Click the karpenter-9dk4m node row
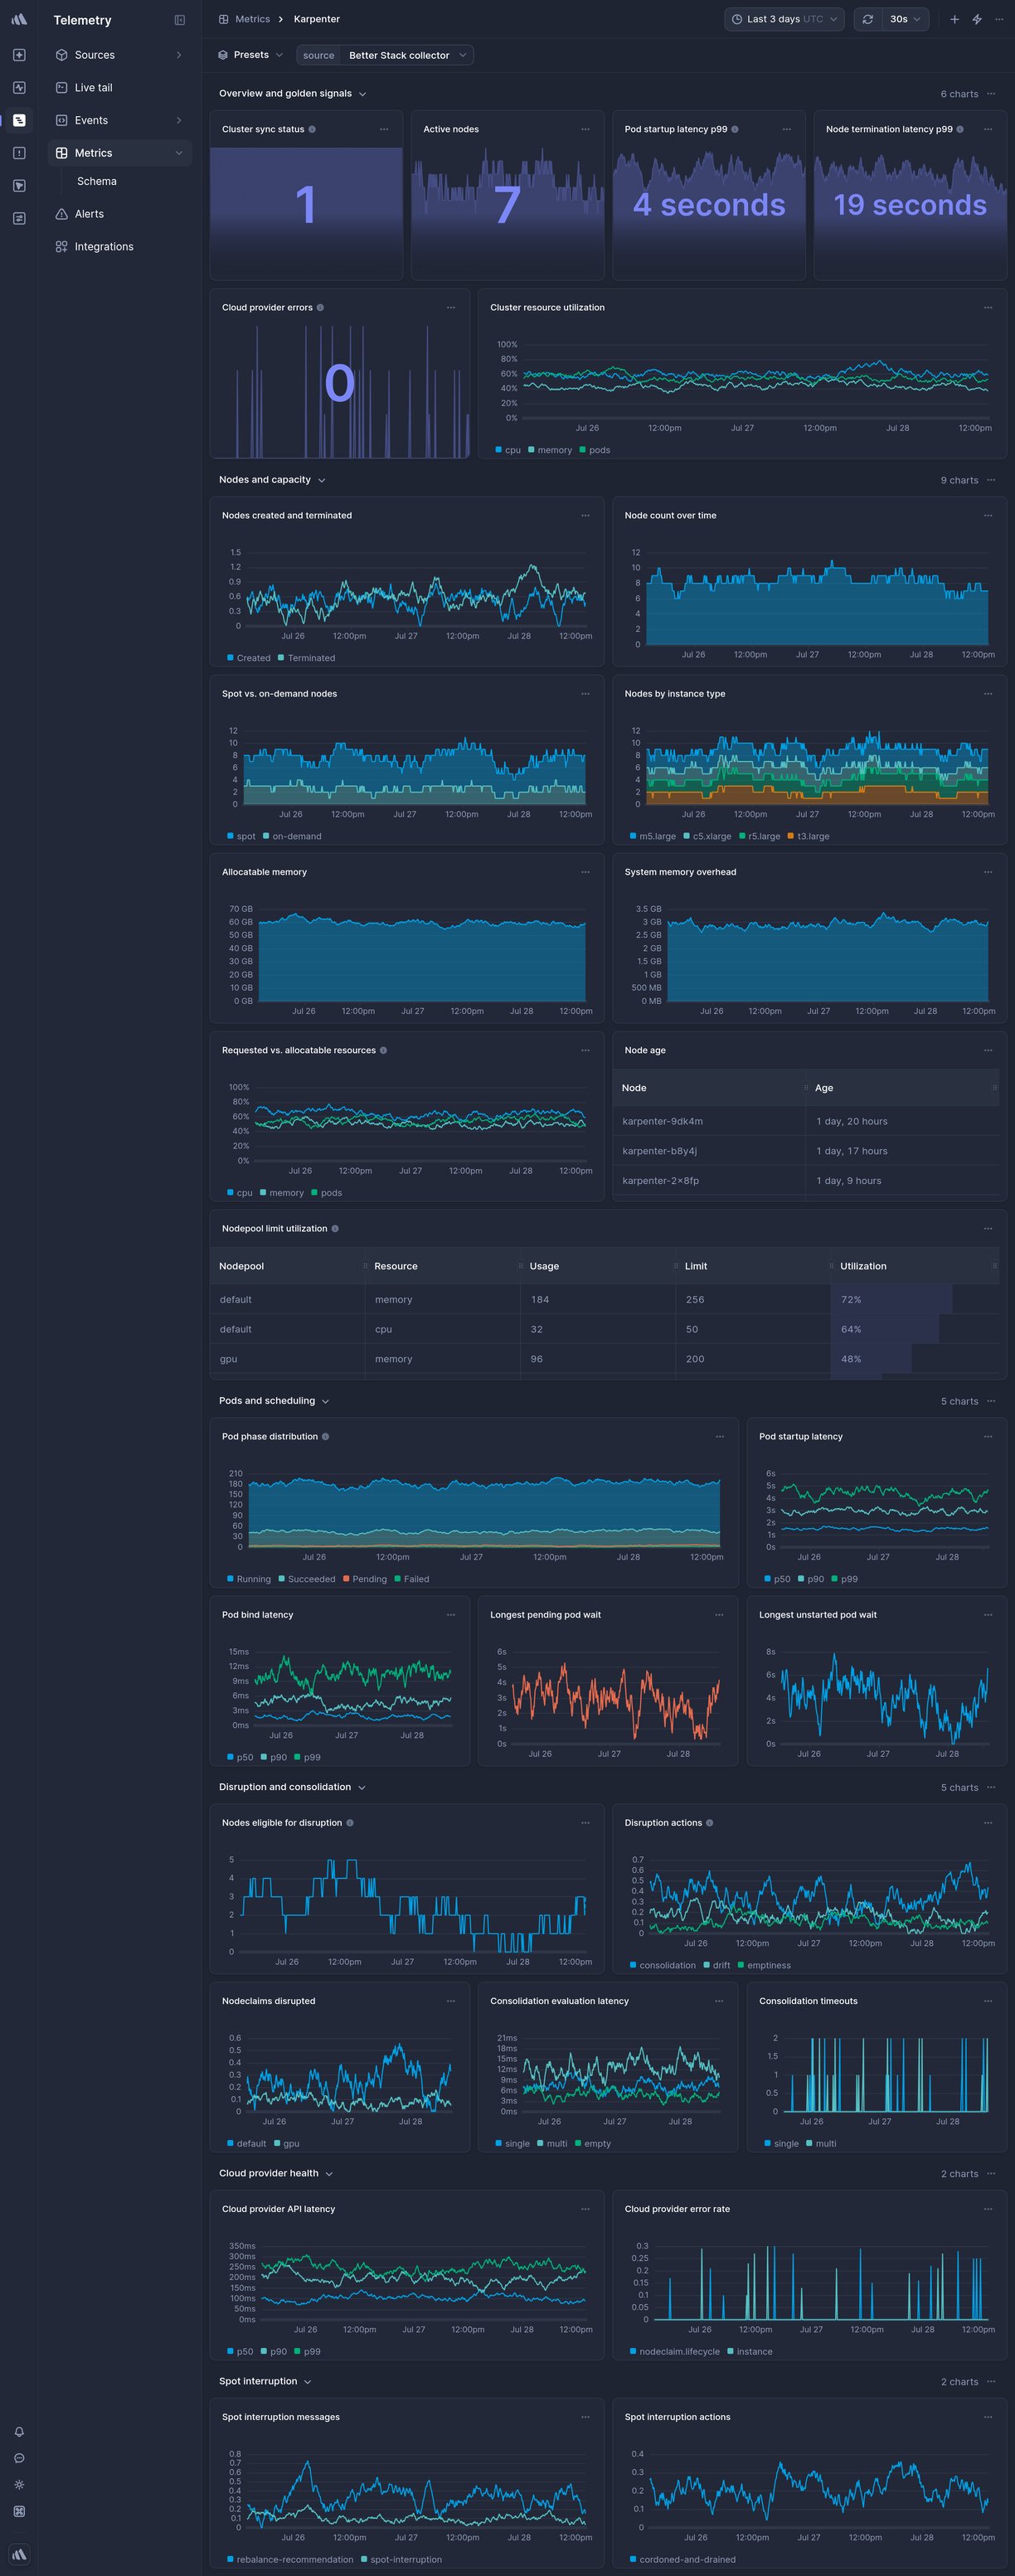 [807, 1121]
